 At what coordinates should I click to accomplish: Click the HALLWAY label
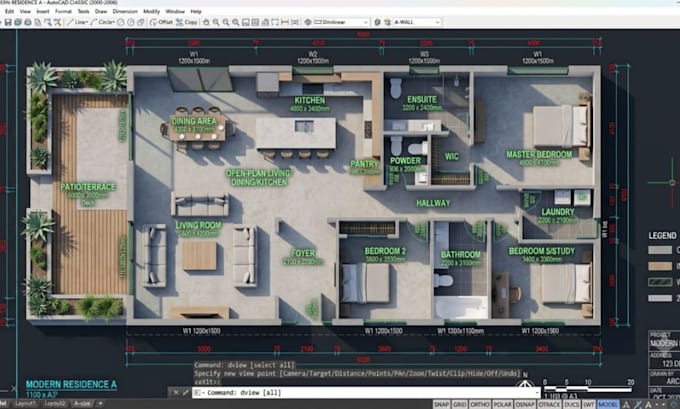point(433,203)
